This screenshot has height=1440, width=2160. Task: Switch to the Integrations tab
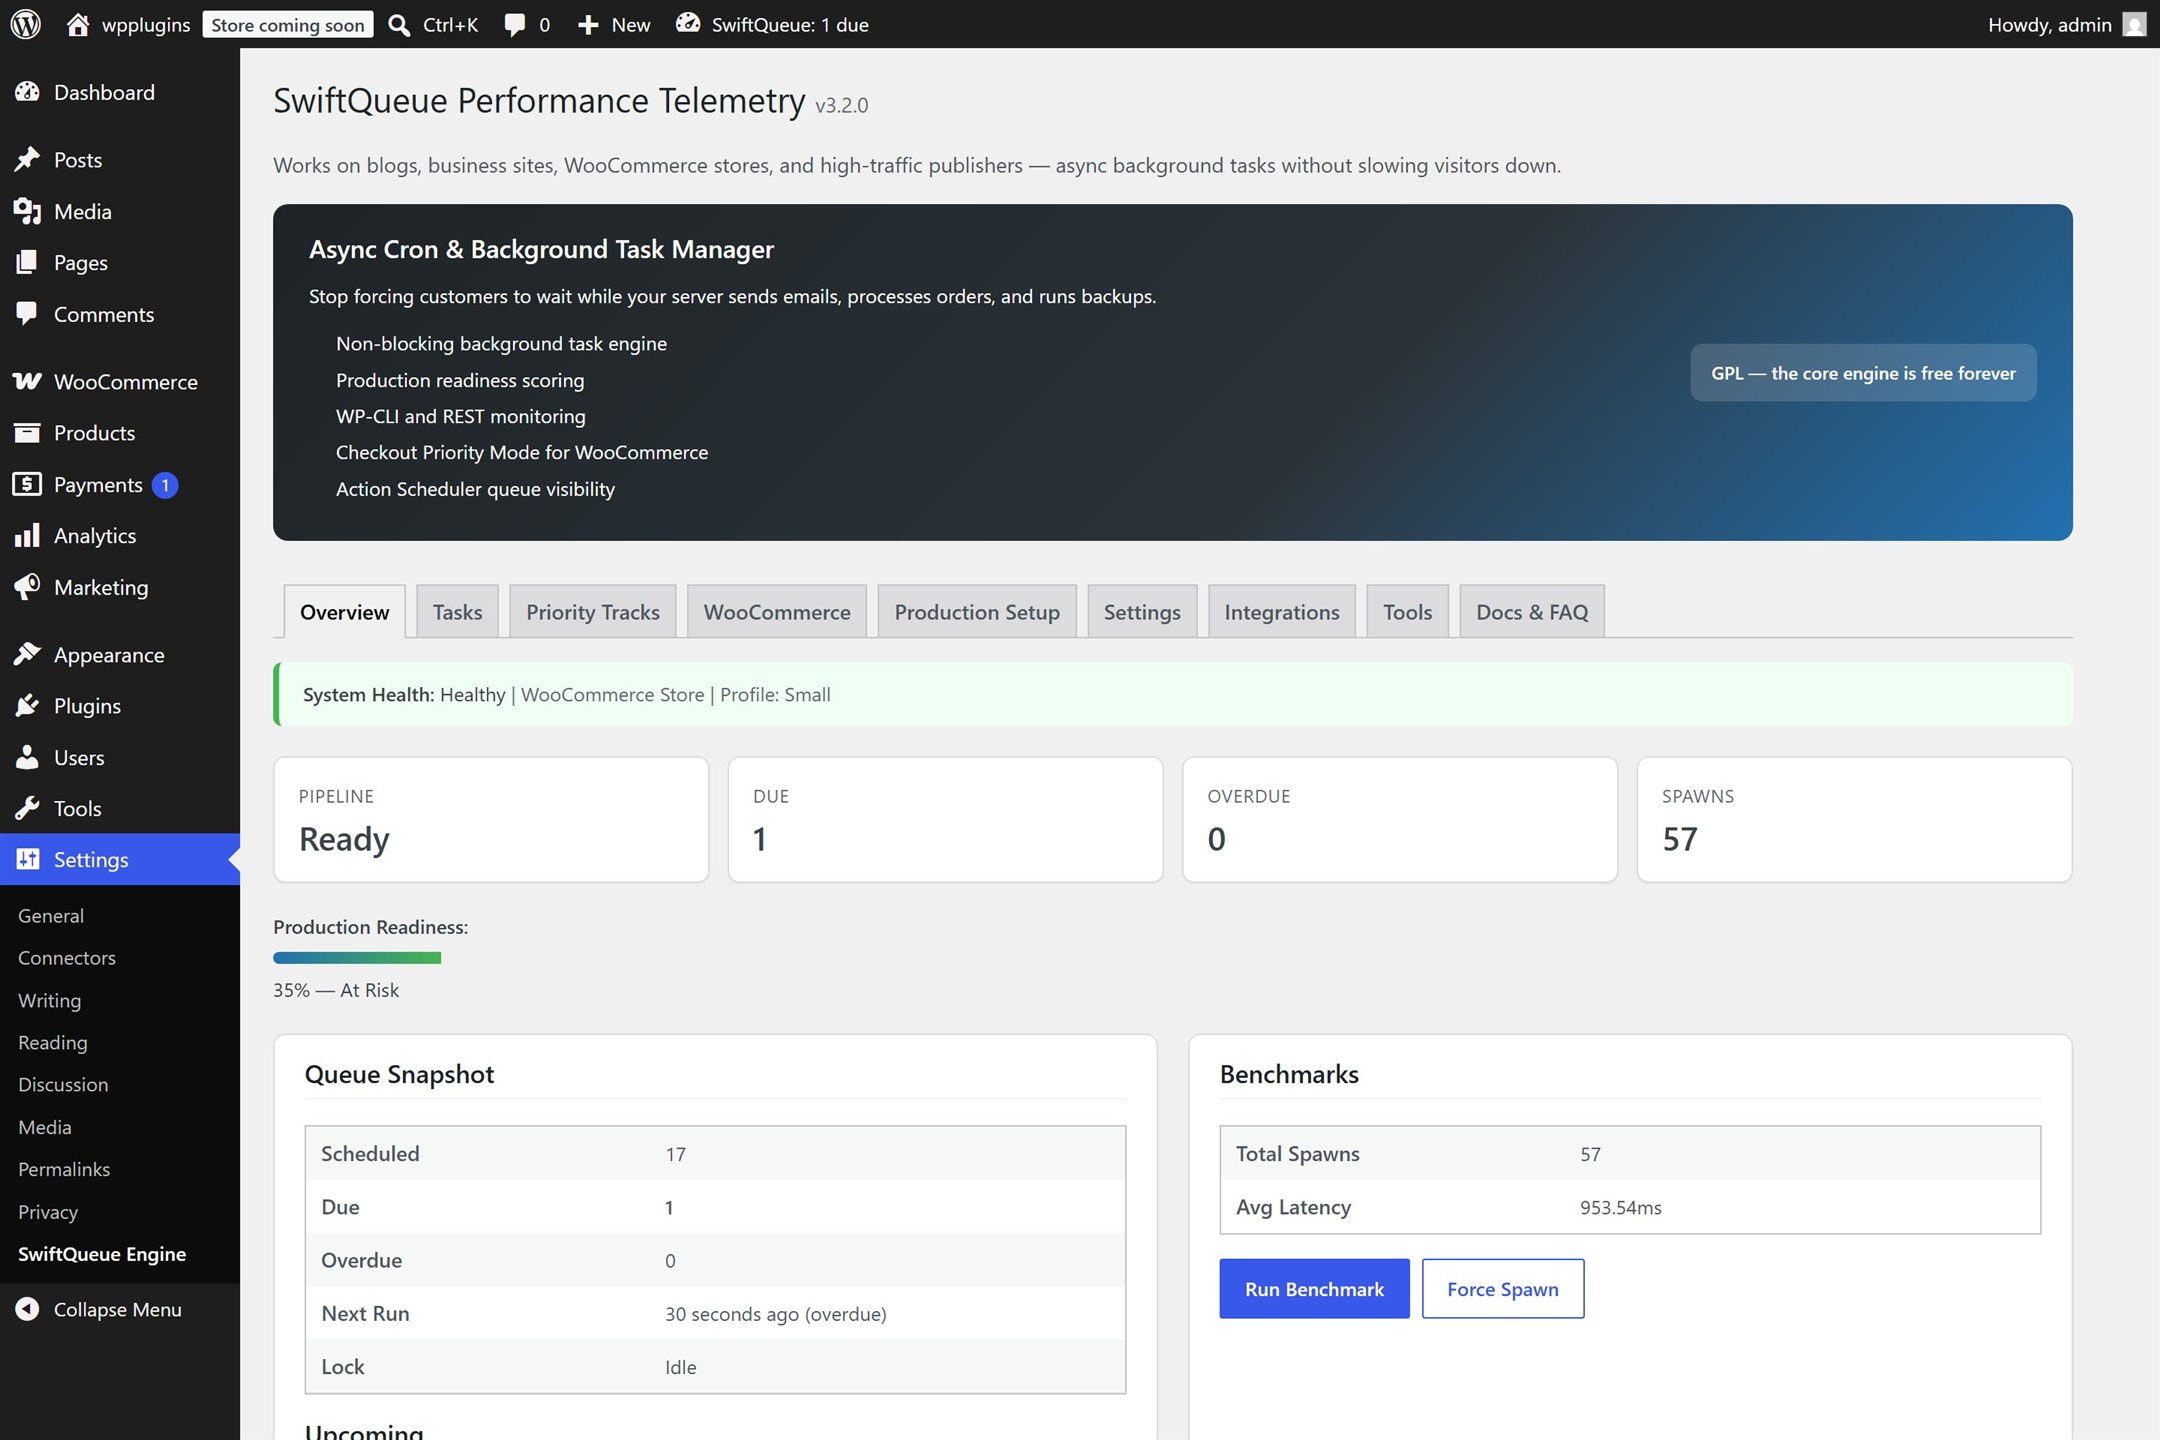coord(1282,612)
